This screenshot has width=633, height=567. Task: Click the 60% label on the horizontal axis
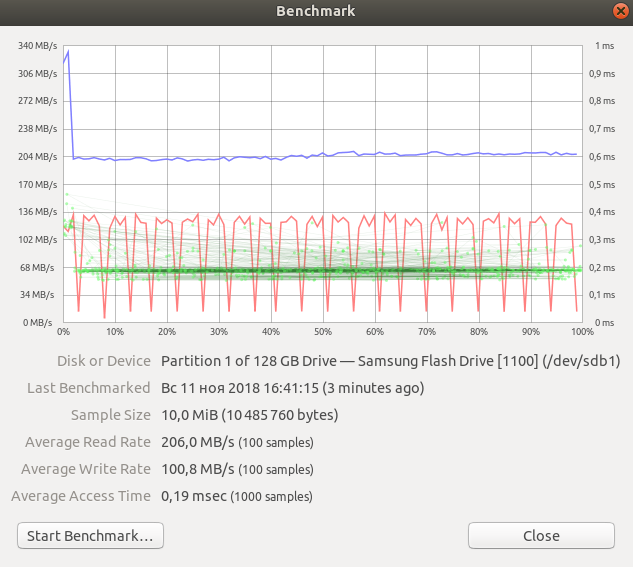coord(375,332)
